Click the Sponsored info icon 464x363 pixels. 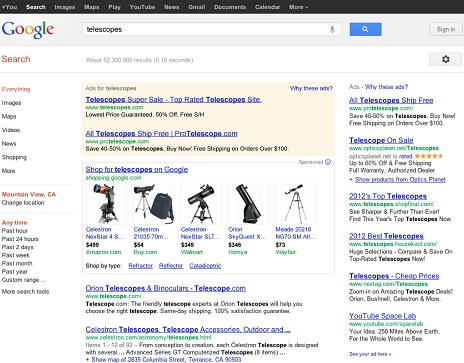pos(328,162)
